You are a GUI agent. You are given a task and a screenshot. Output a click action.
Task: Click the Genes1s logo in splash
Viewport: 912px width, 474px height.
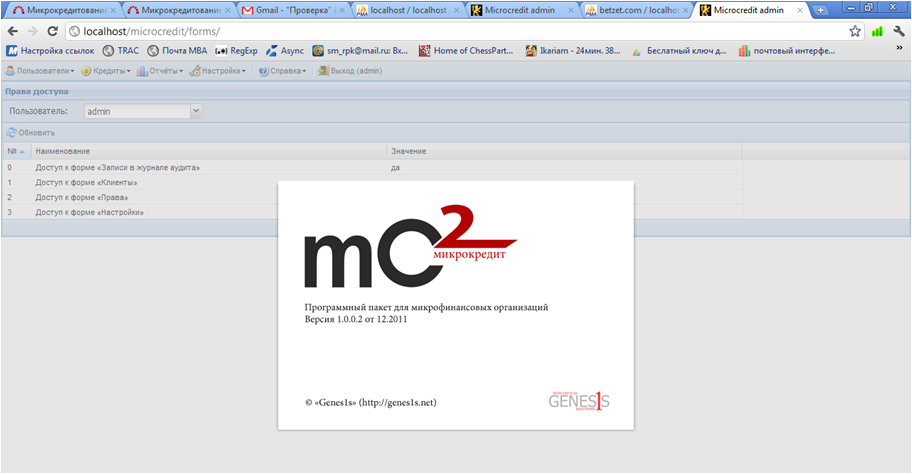tap(579, 401)
